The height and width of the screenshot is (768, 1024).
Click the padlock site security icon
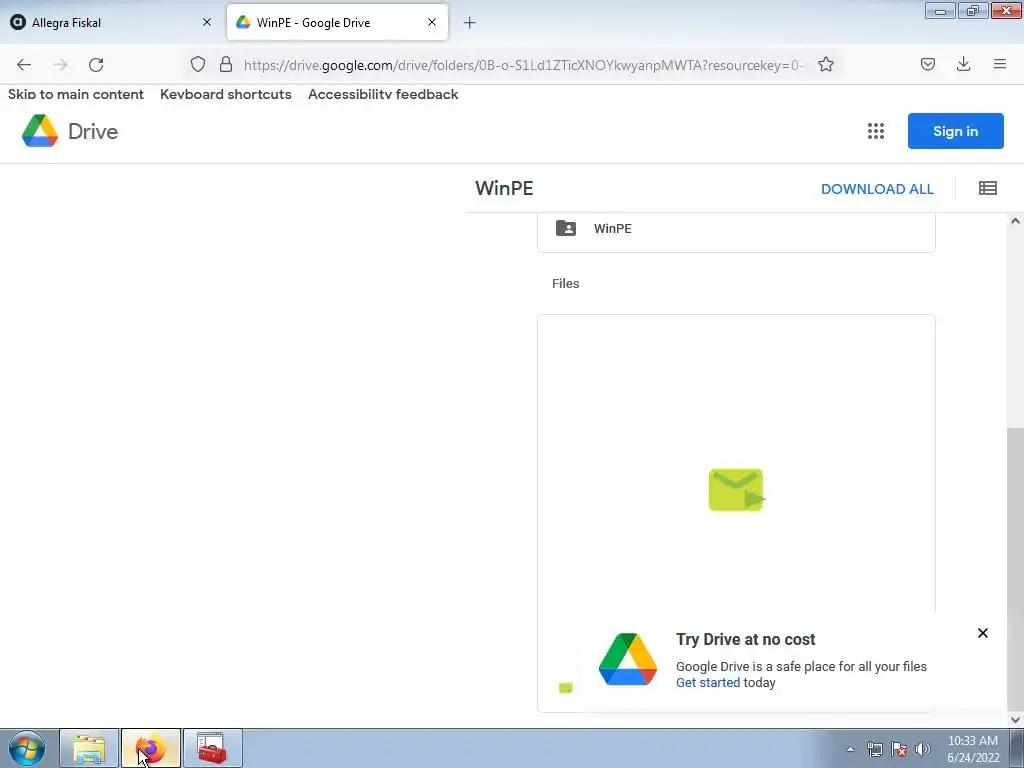[x=226, y=64]
